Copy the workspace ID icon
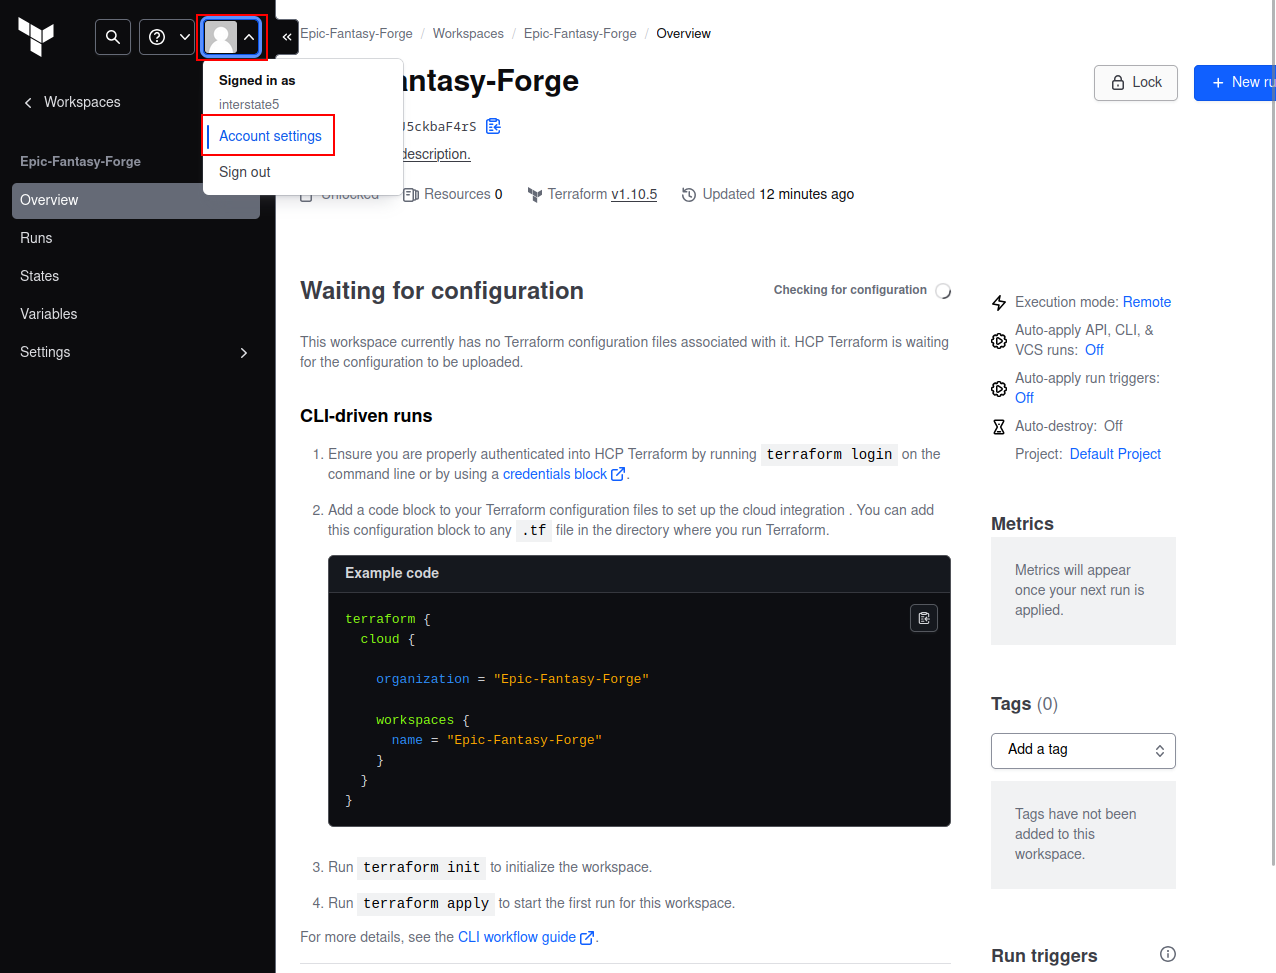 (493, 126)
